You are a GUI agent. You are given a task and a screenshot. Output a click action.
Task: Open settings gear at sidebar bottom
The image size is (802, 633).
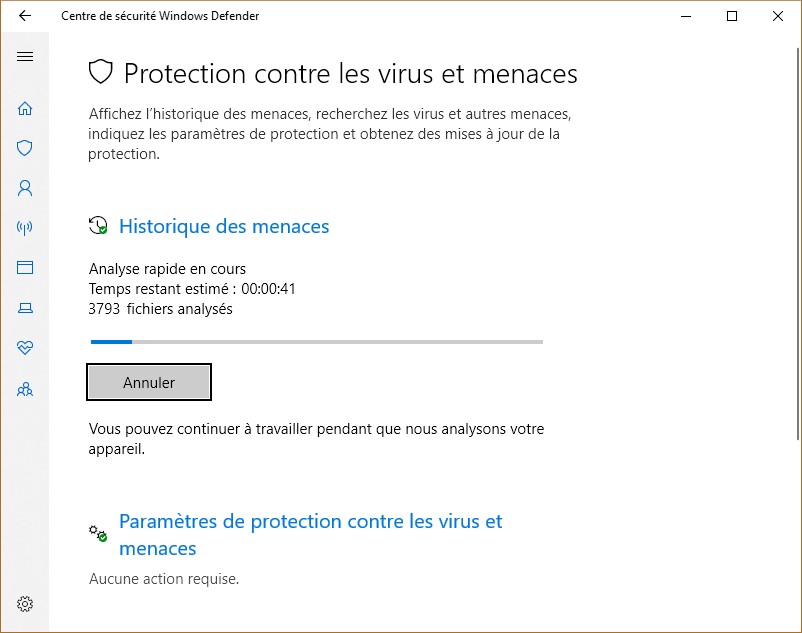[25, 604]
